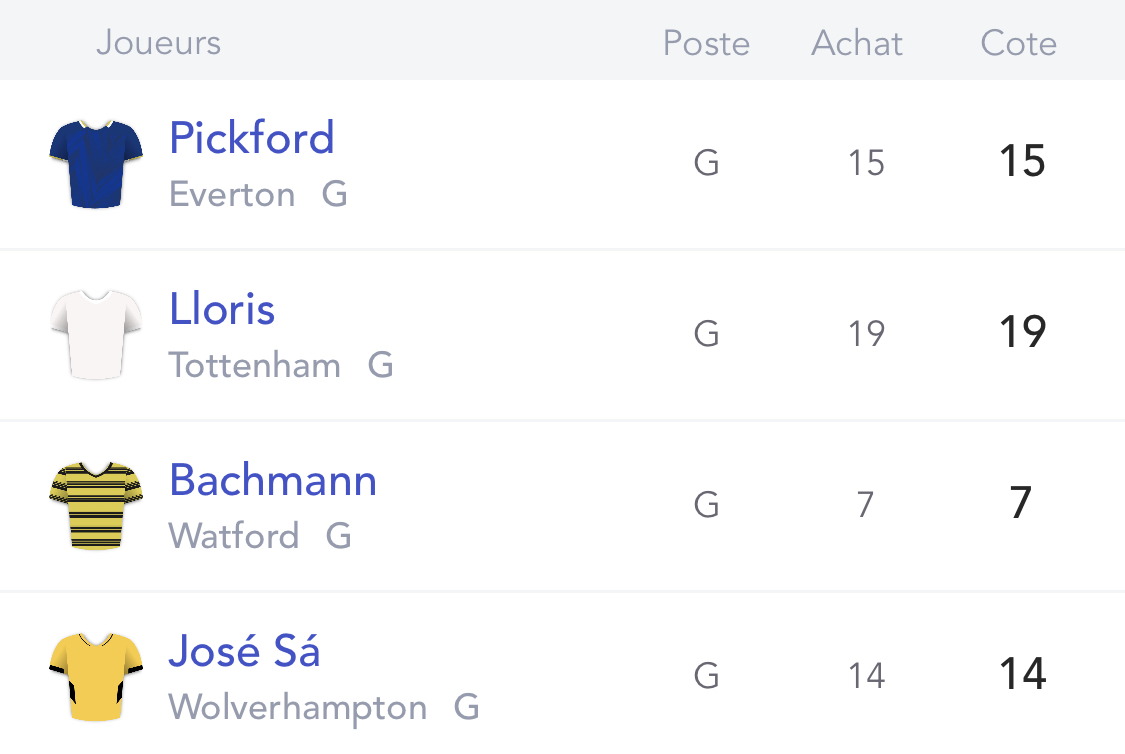Sort by the Cote column header
The image size is (1125, 754).
point(1018,43)
